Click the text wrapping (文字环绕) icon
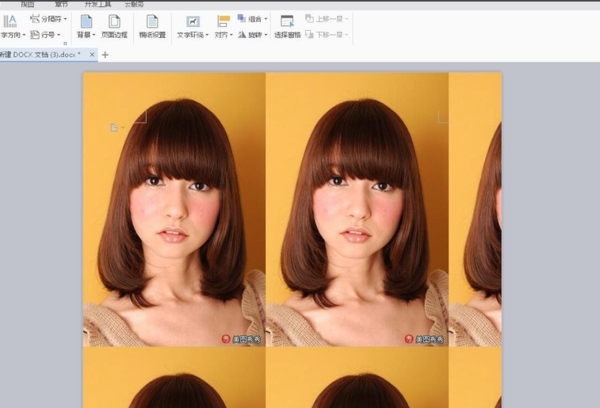The height and width of the screenshot is (408, 600). [x=192, y=21]
